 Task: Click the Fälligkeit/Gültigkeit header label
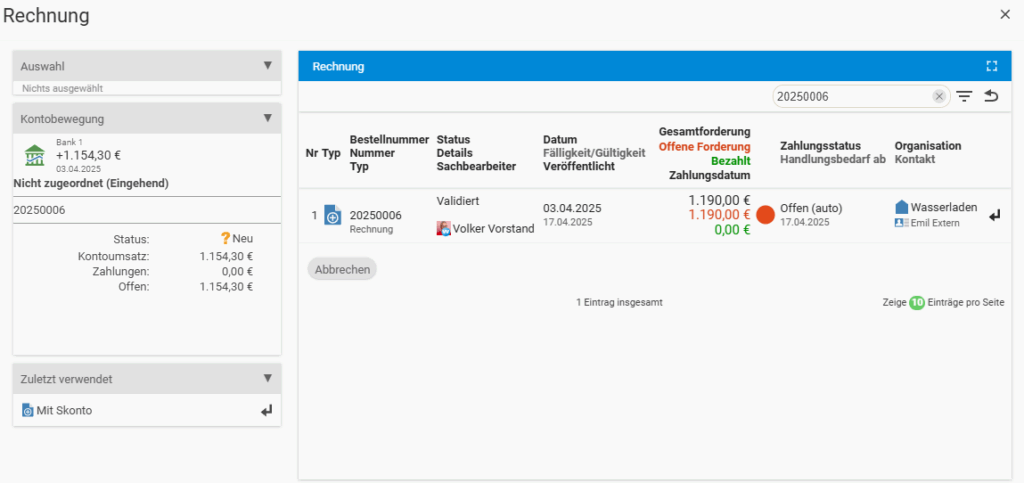point(594,153)
